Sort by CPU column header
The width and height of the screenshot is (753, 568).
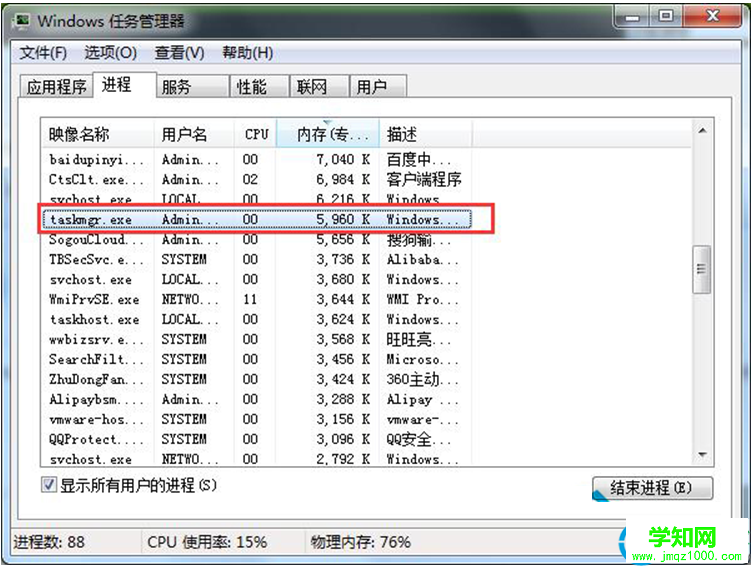tap(255, 134)
